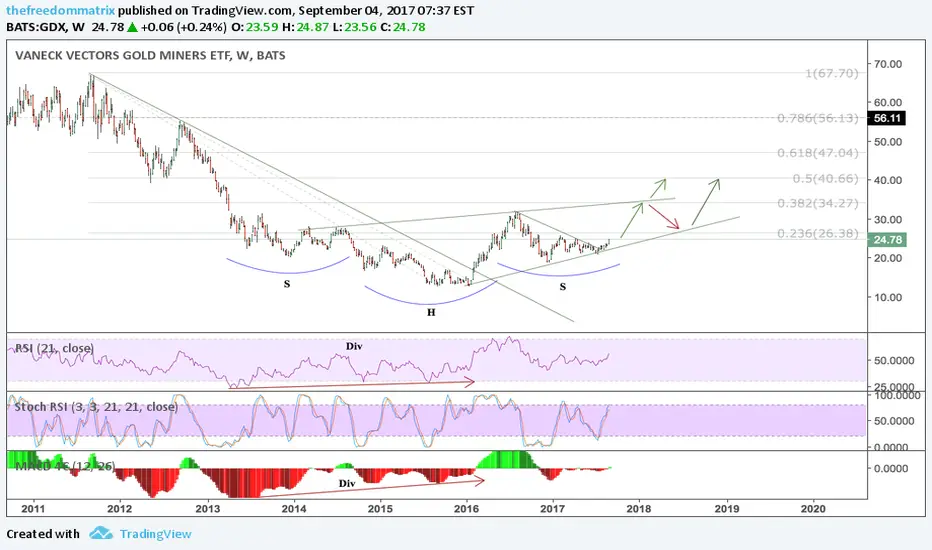Click the O: 23.59 open value
The height and width of the screenshot is (550, 932).
point(254,27)
